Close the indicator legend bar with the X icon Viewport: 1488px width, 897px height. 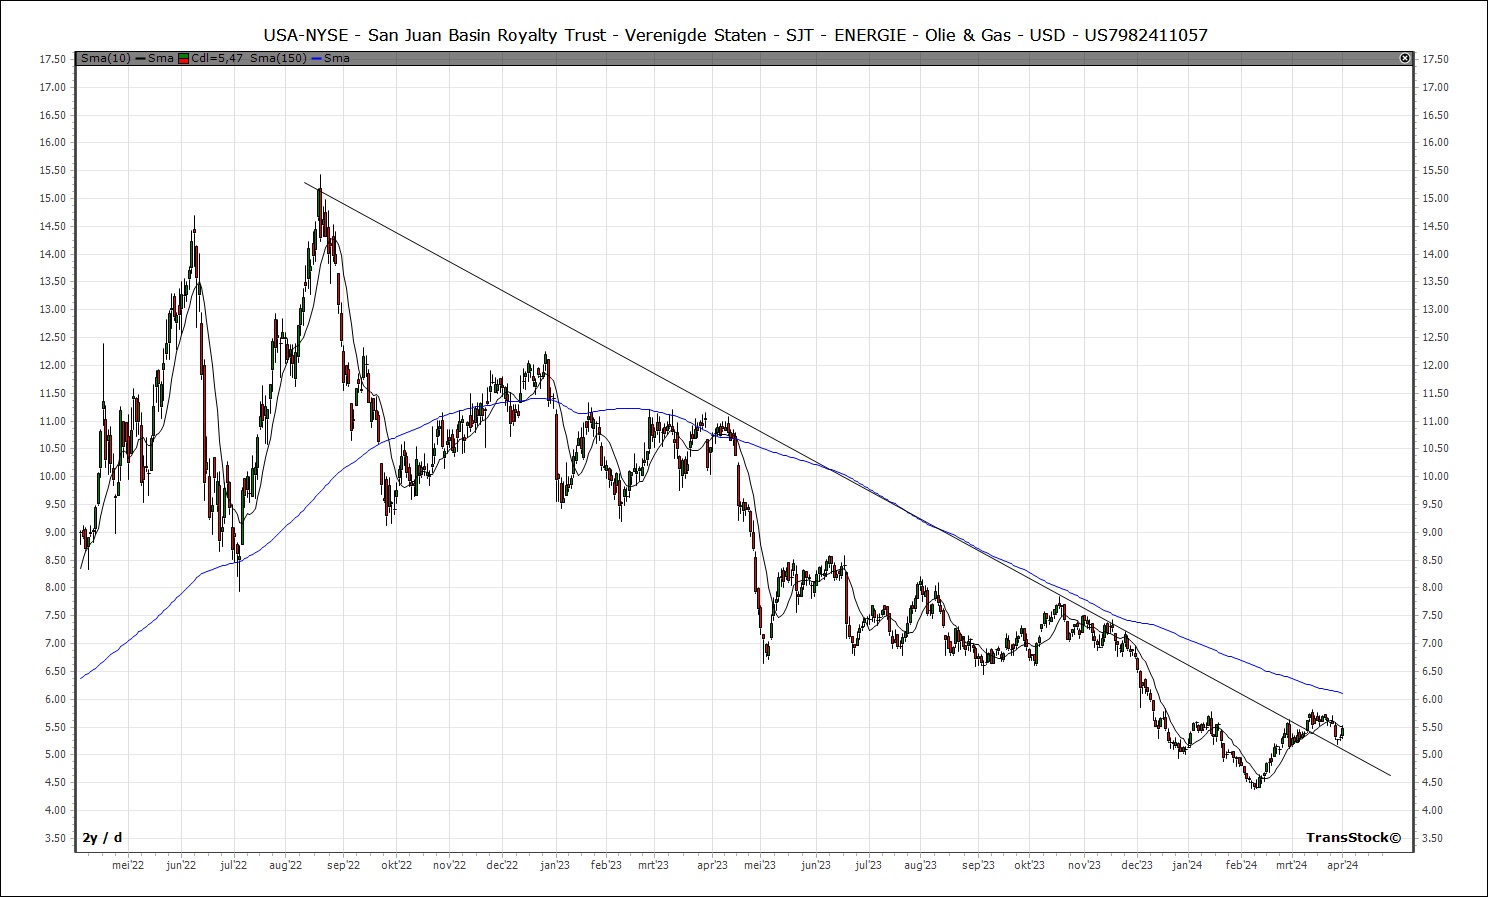pos(1405,59)
